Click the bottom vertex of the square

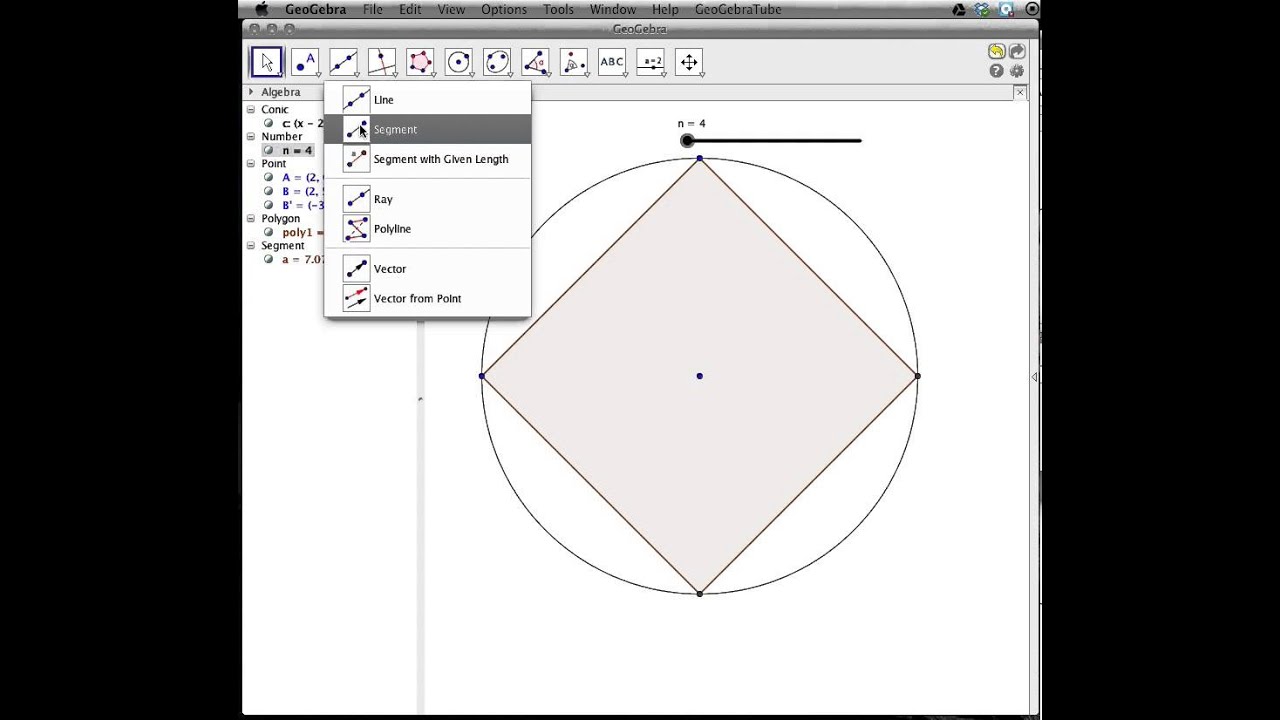[x=699, y=594]
